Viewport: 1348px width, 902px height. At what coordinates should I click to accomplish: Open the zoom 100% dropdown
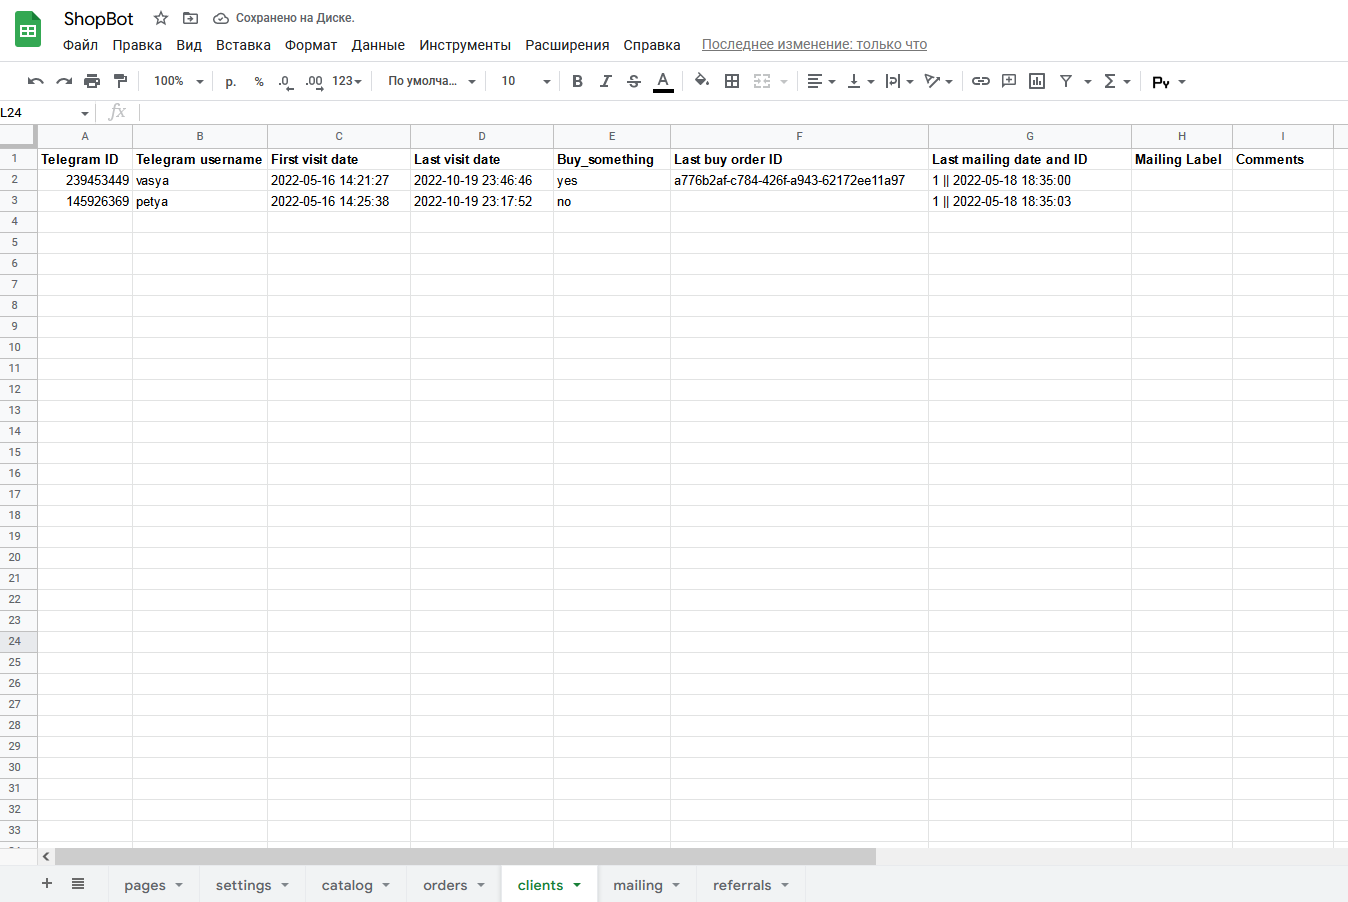[x=178, y=81]
